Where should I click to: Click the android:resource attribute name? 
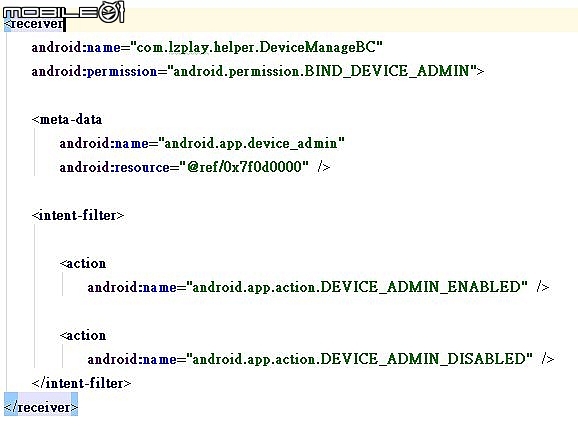coord(115,167)
